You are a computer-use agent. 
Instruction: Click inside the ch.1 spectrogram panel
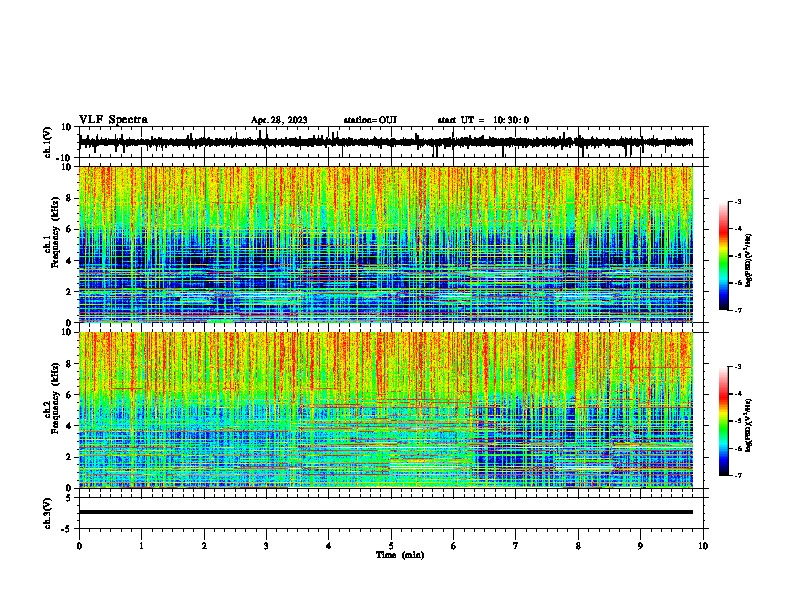click(x=385, y=244)
